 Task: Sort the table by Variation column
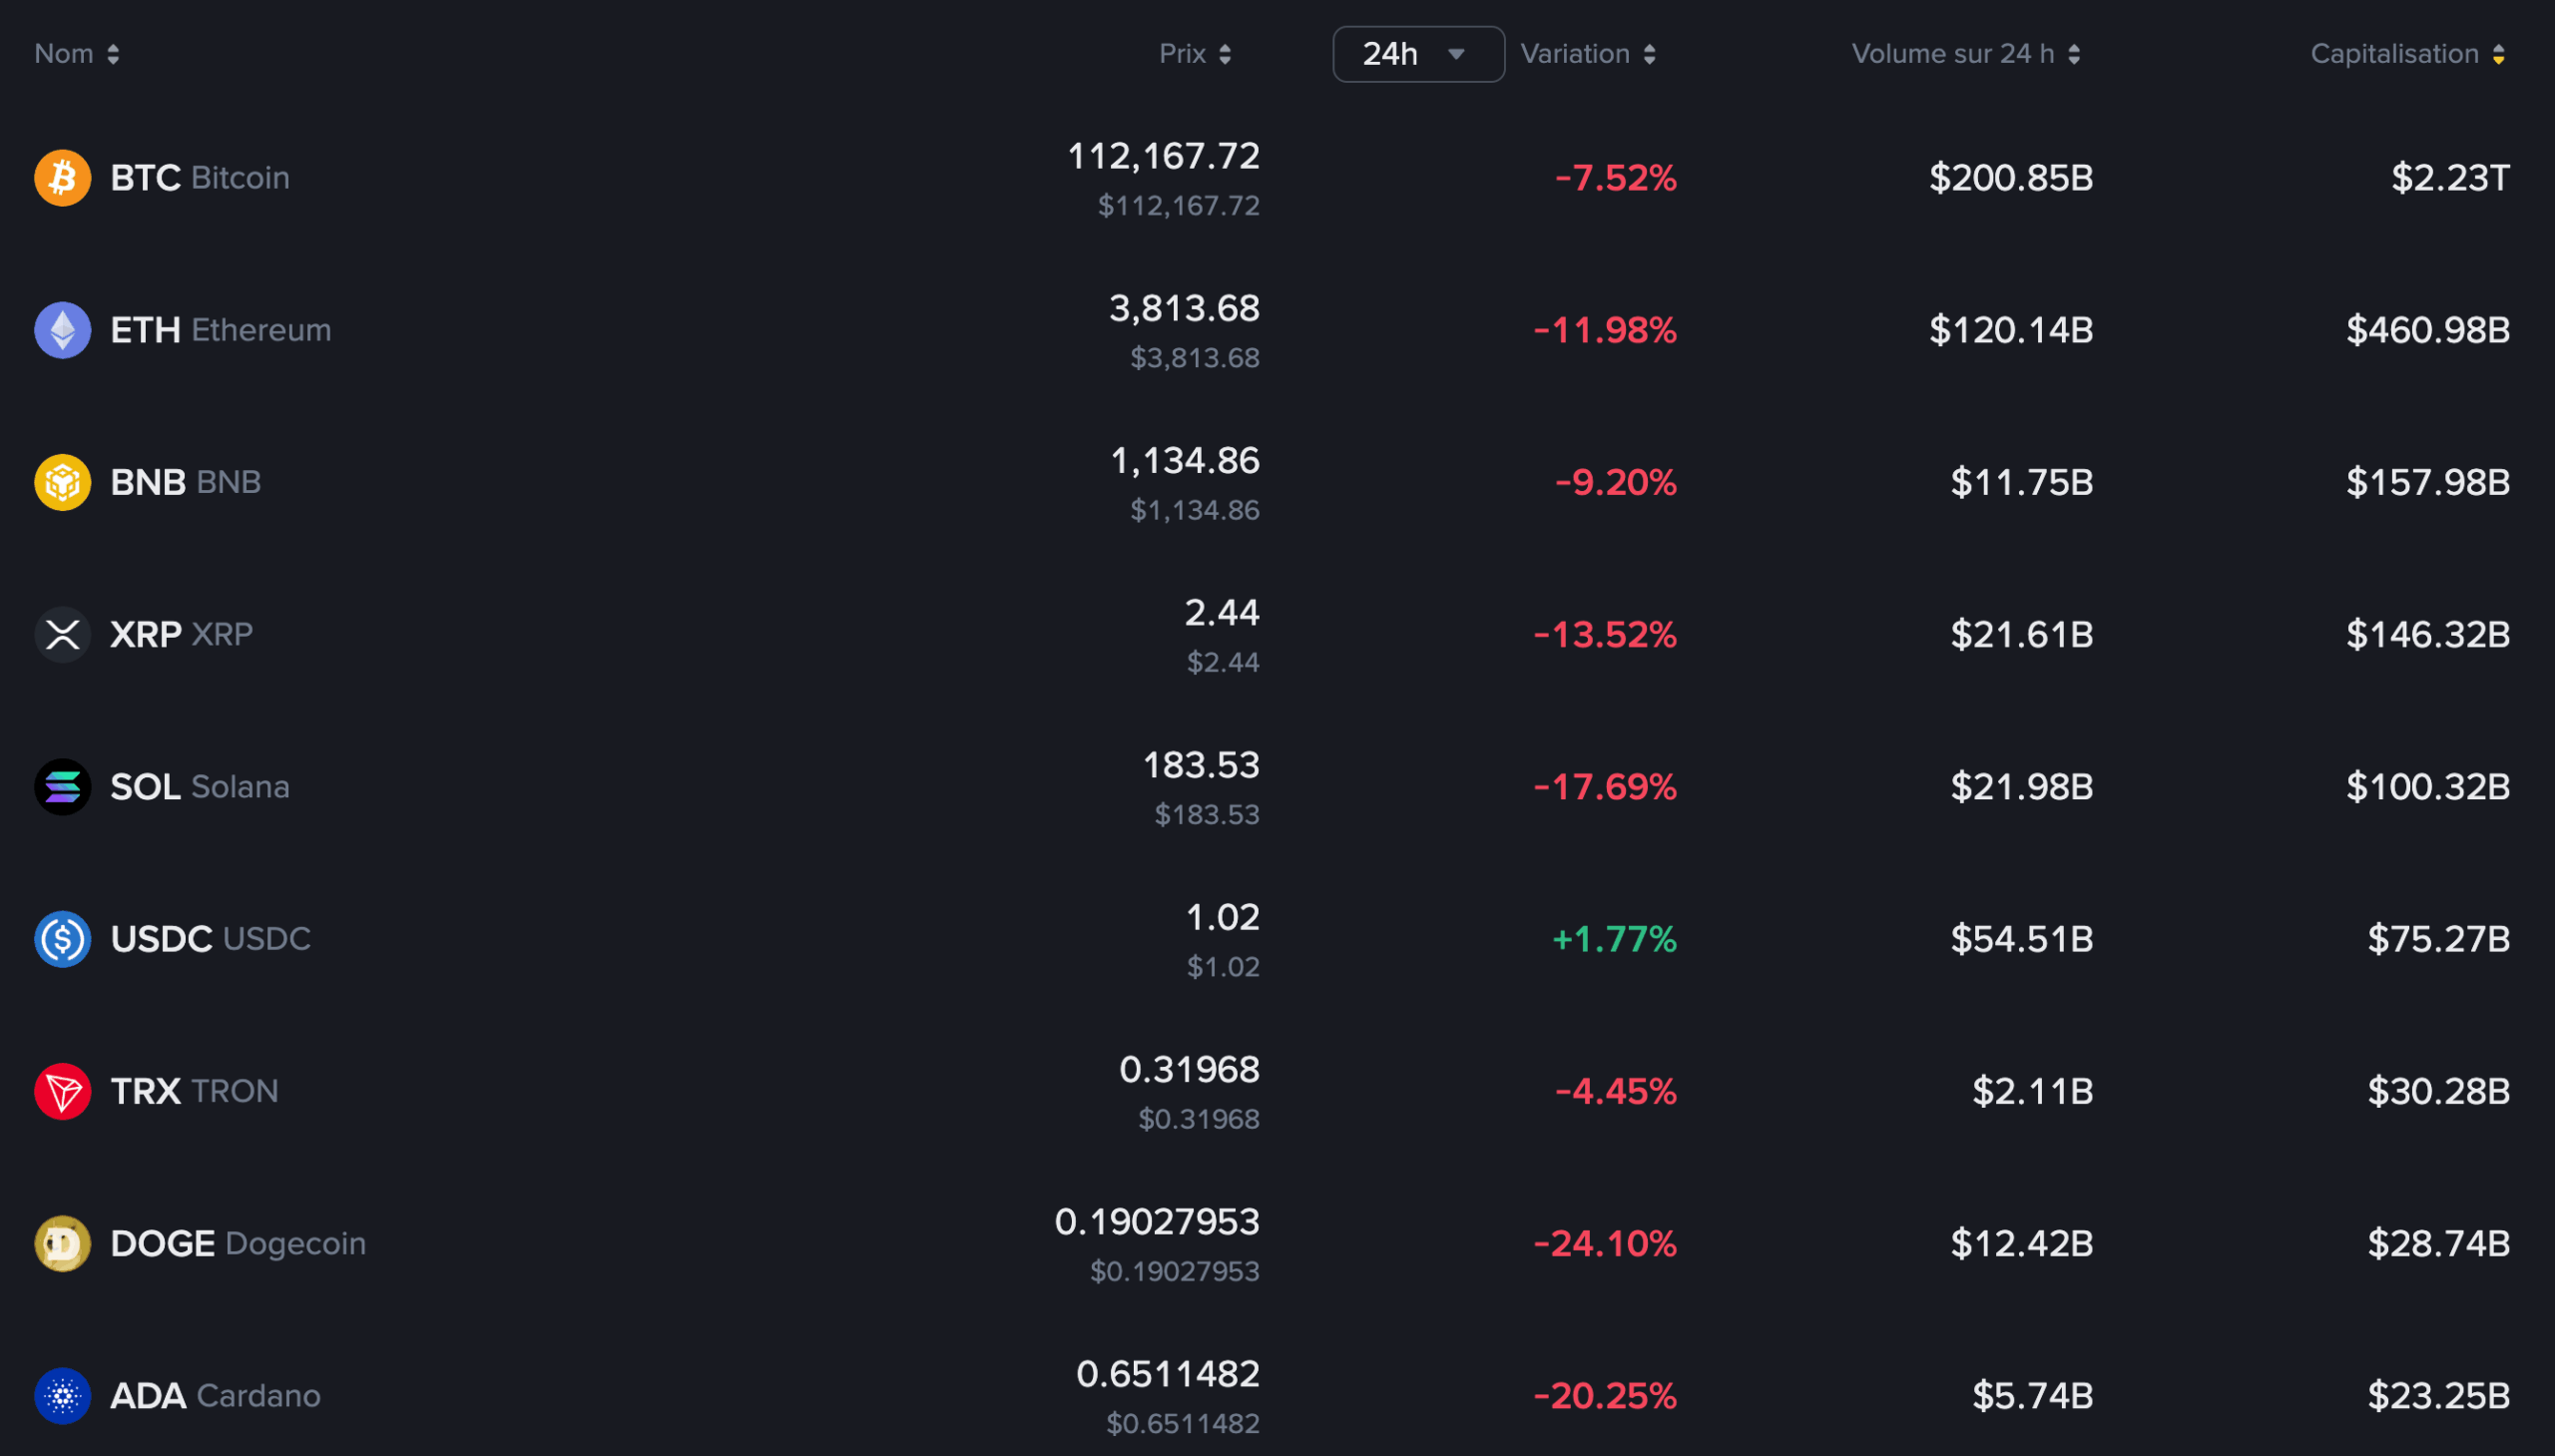pyautogui.click(x=1587, y=54)
